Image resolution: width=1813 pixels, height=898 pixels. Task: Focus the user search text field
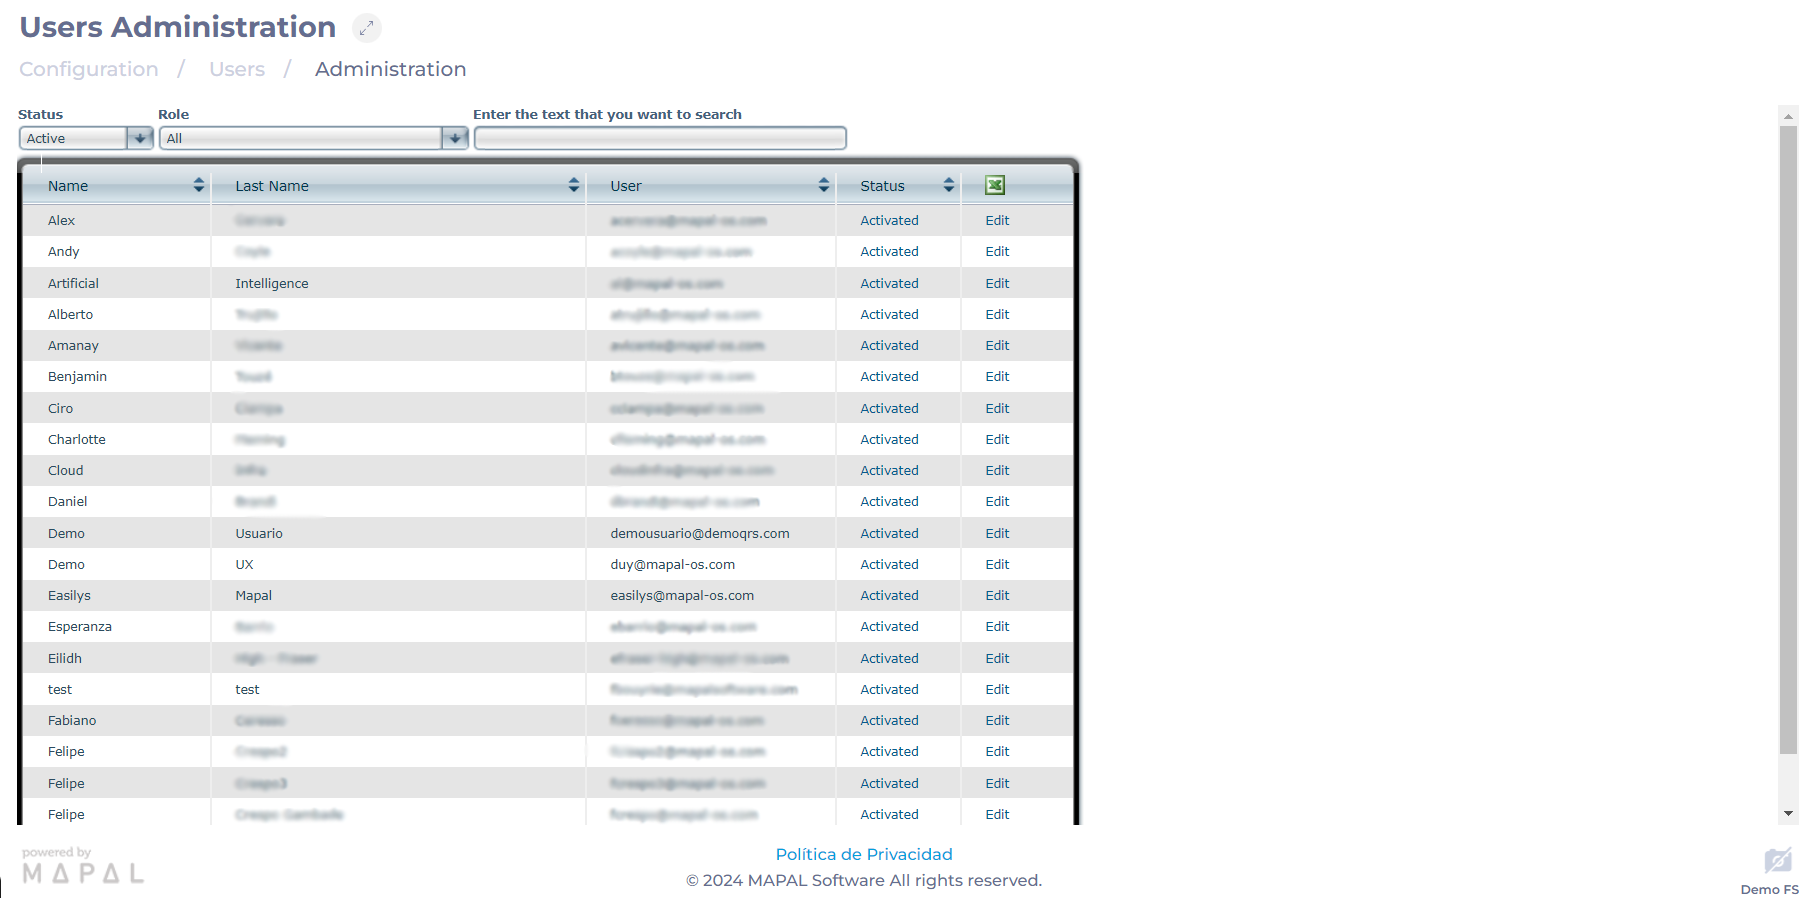660,138
